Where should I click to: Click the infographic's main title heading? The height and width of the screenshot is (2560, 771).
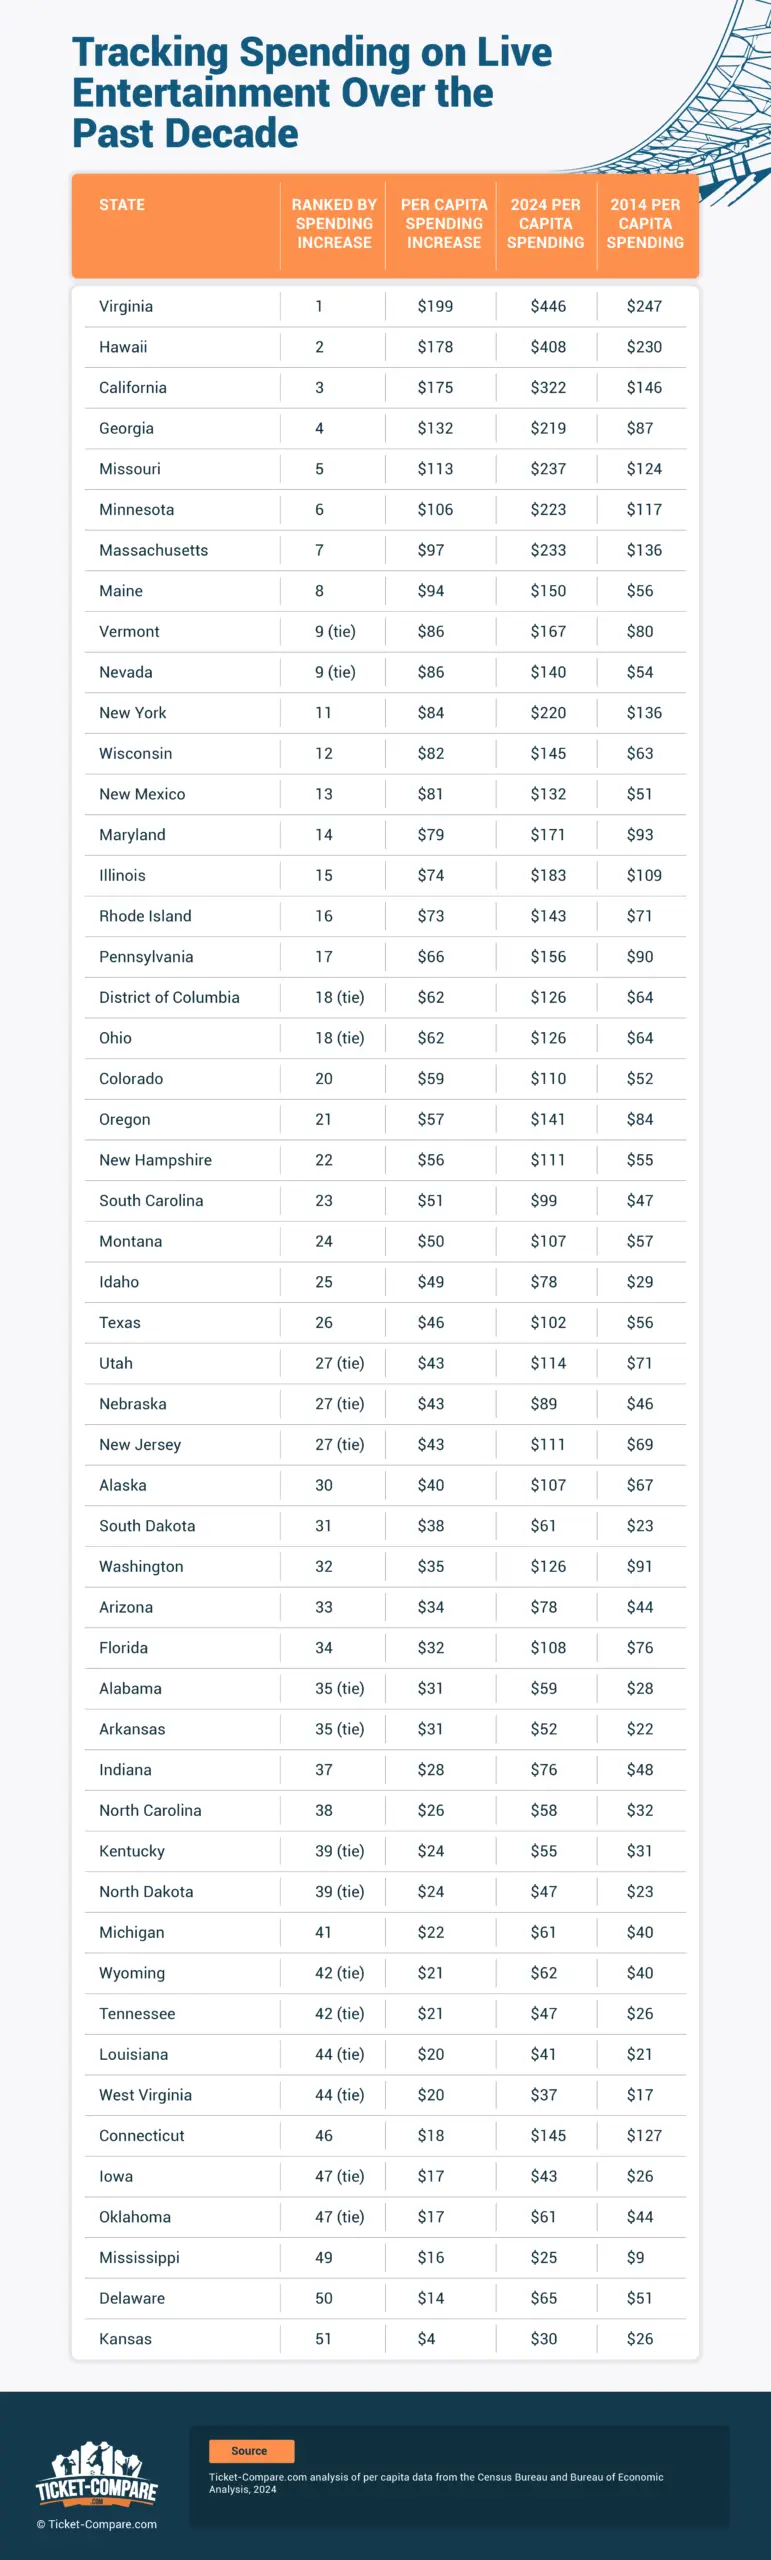pos(311,93)
